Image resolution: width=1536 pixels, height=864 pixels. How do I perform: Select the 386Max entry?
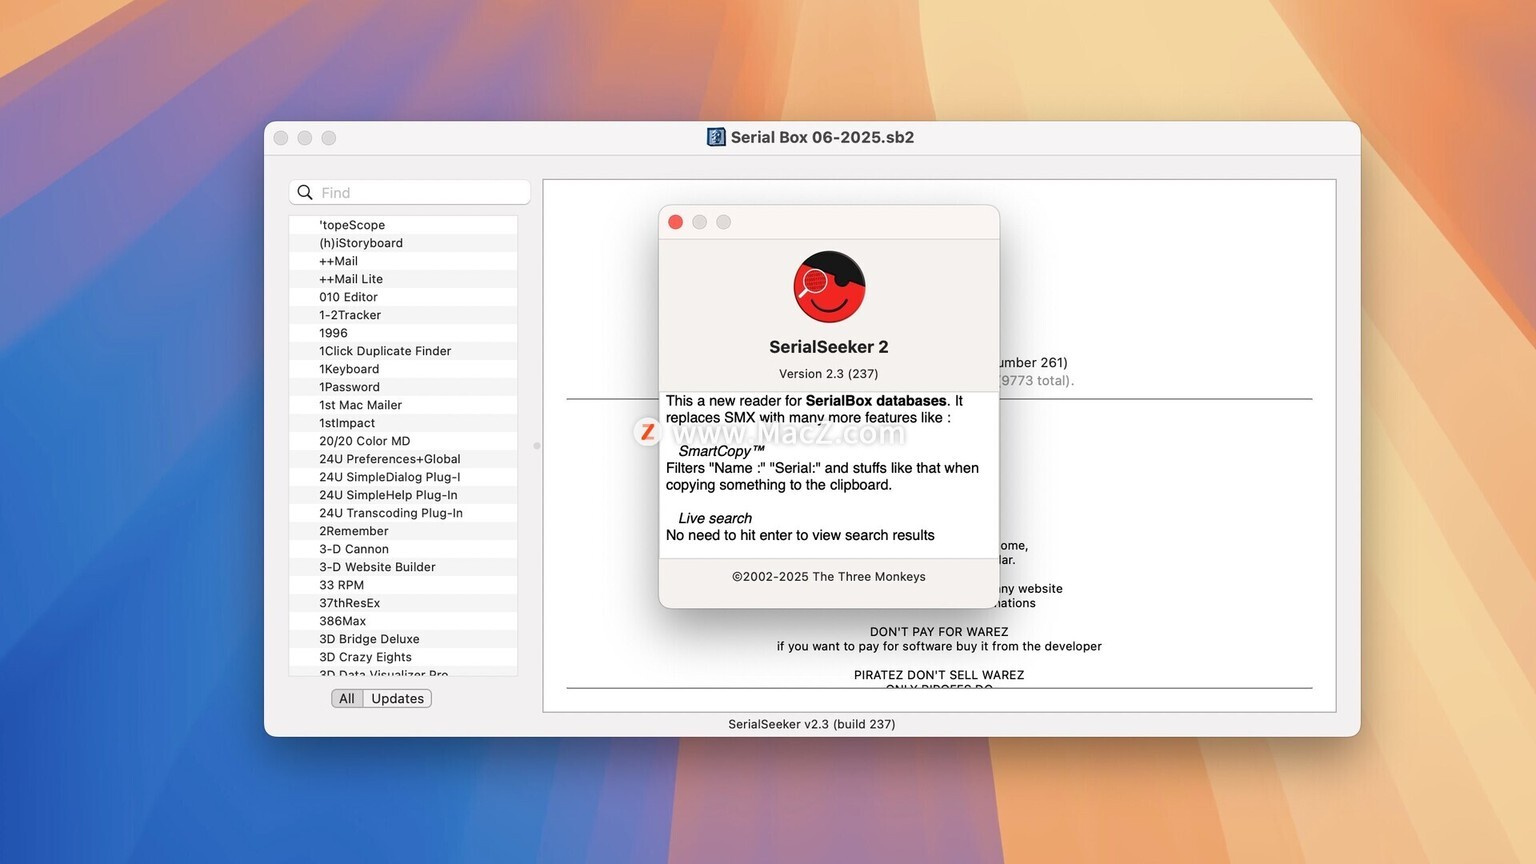pos(403,621)
